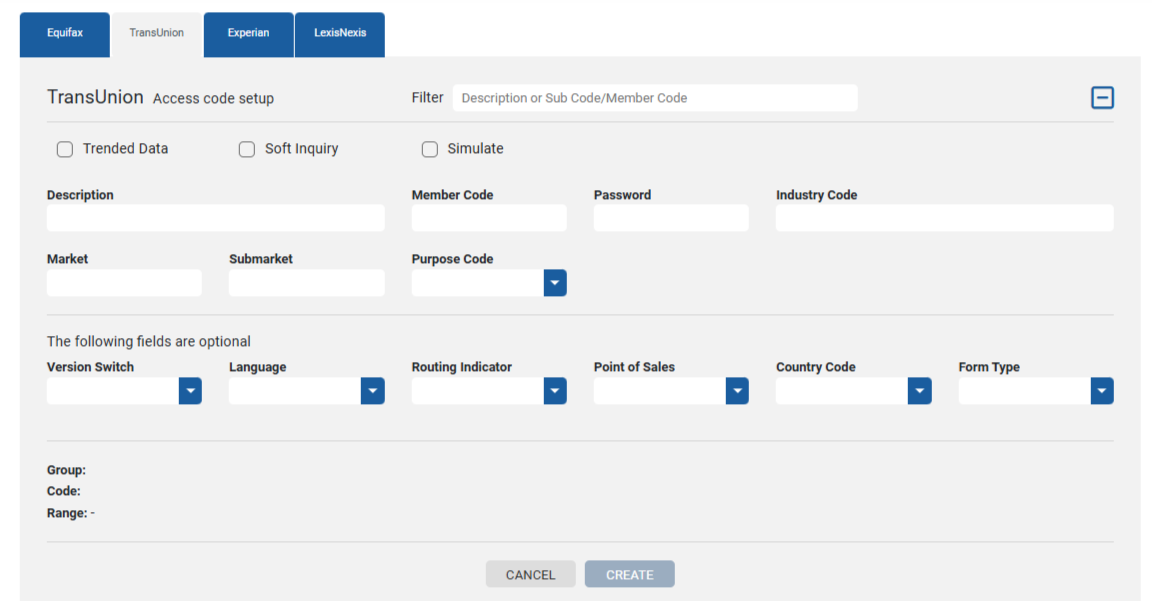Select the TransUnion tab
This screenshot has height=601, width=1152.
click(x=156, y=34)
